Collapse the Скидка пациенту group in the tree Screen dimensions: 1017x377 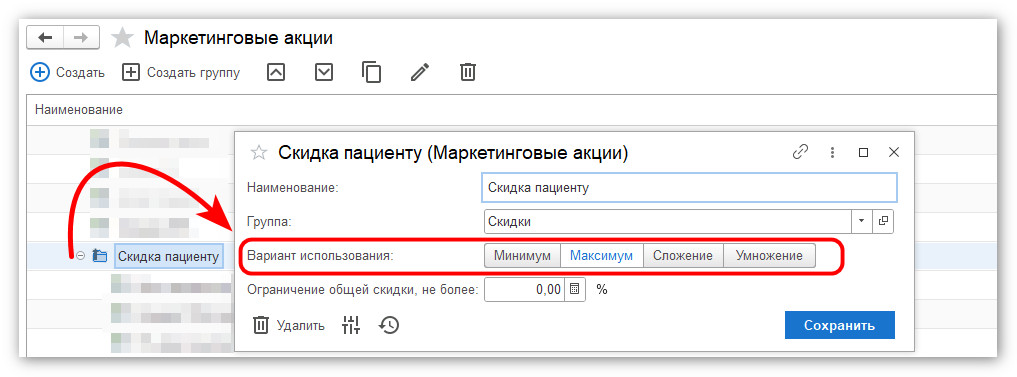tap(80, 256)
